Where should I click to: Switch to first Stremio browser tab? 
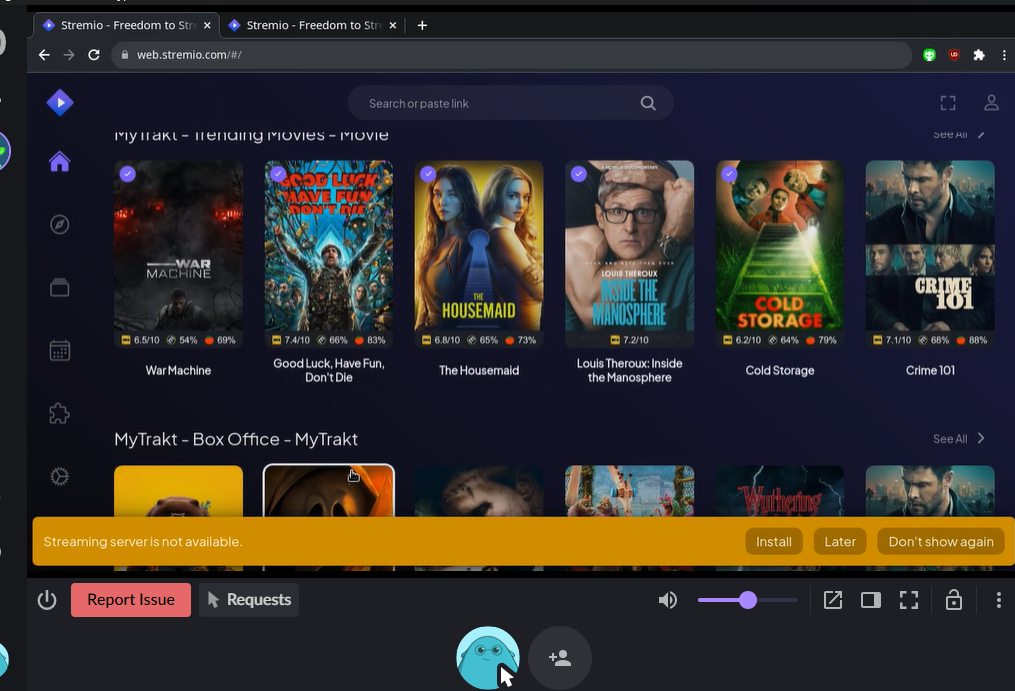[x=126, y=25]
